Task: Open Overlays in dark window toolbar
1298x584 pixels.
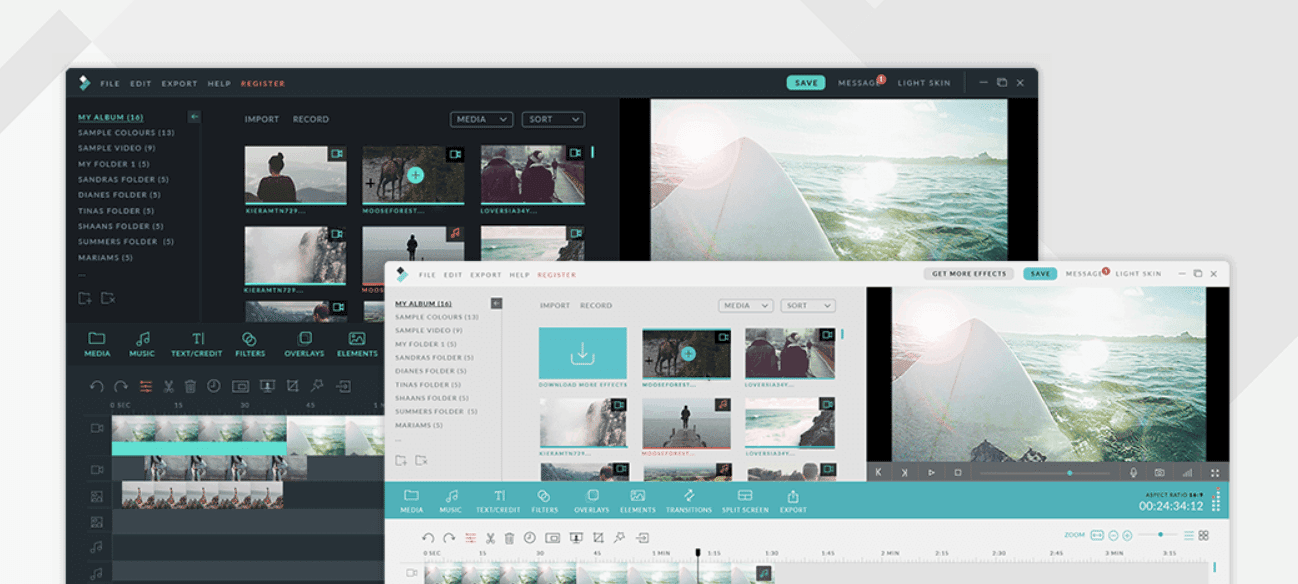Action: pyautogui.click(x=304, y=344)
